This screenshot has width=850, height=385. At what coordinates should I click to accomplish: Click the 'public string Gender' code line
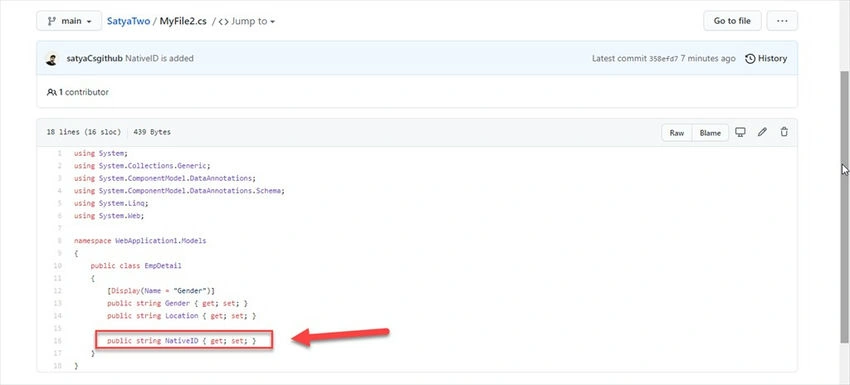tap(177, 303)
